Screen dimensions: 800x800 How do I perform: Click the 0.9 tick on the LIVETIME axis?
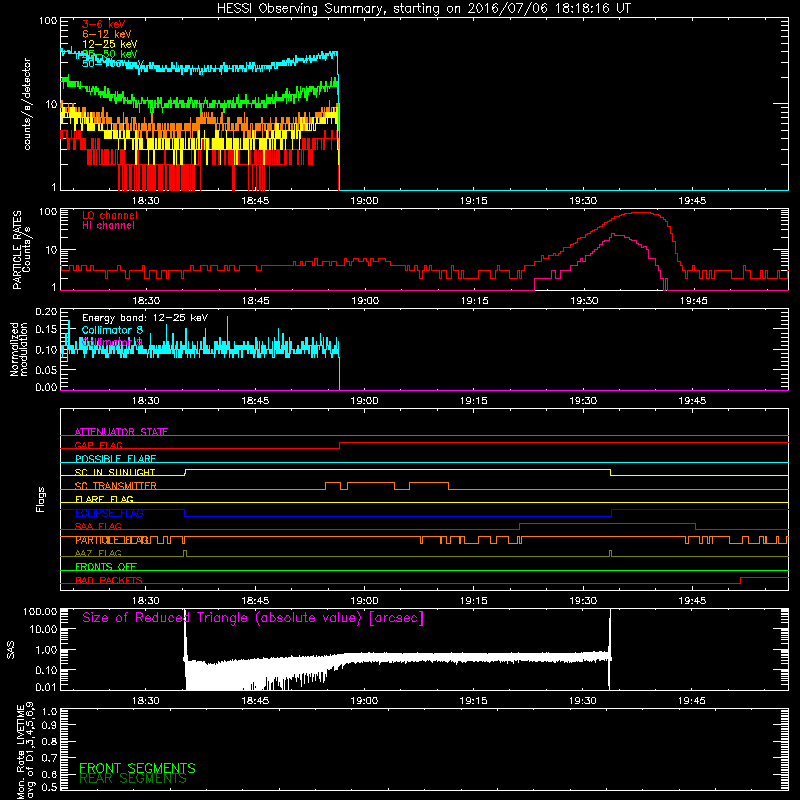coord(50,725)
